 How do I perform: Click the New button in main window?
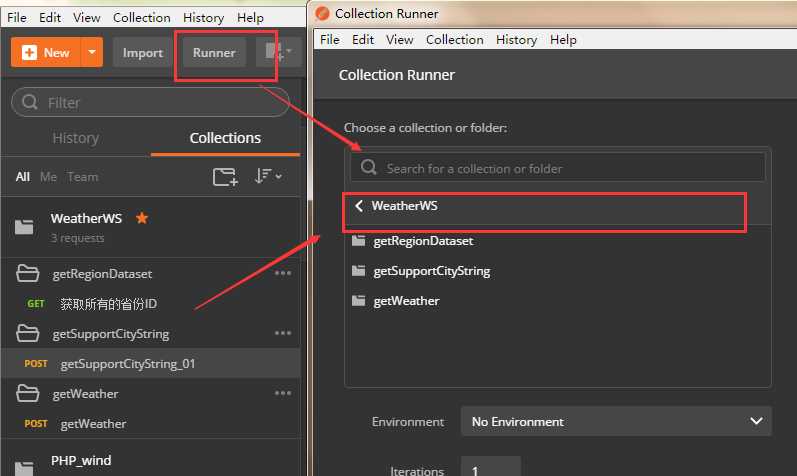coord(46,52)
